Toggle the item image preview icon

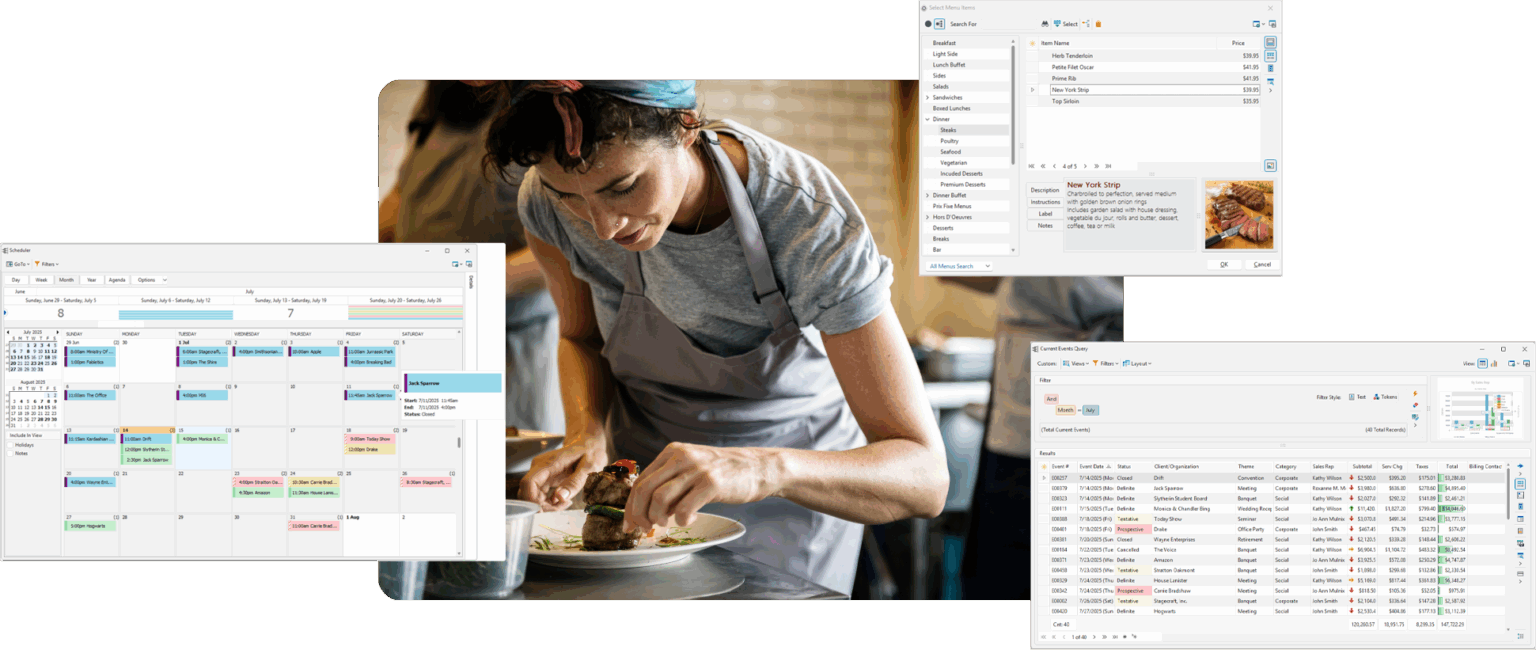coord(1270,165)
